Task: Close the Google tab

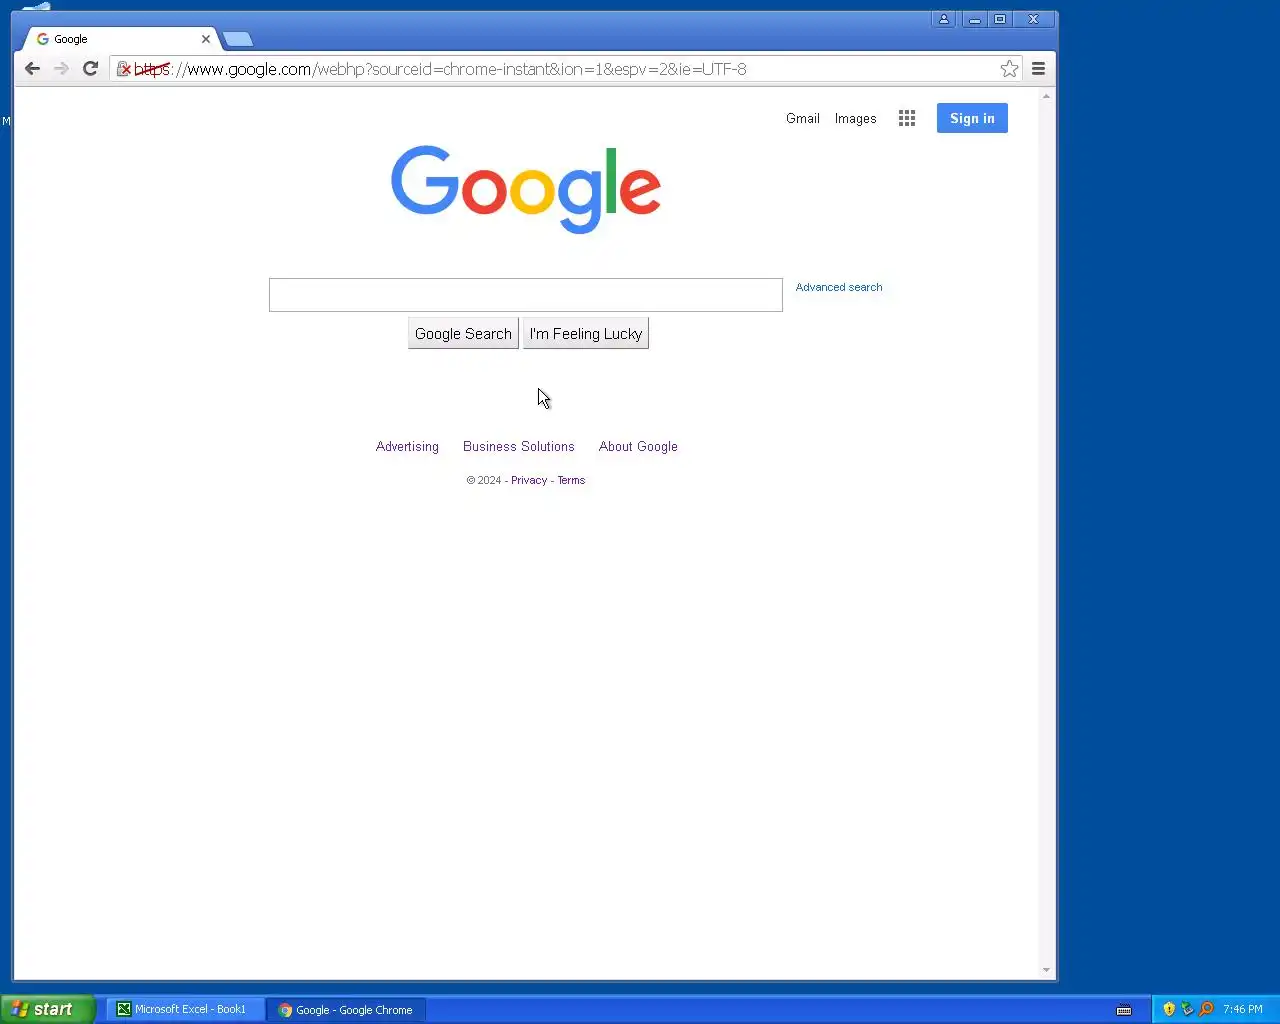Action: pyautogui.click(x=206, y=39)
